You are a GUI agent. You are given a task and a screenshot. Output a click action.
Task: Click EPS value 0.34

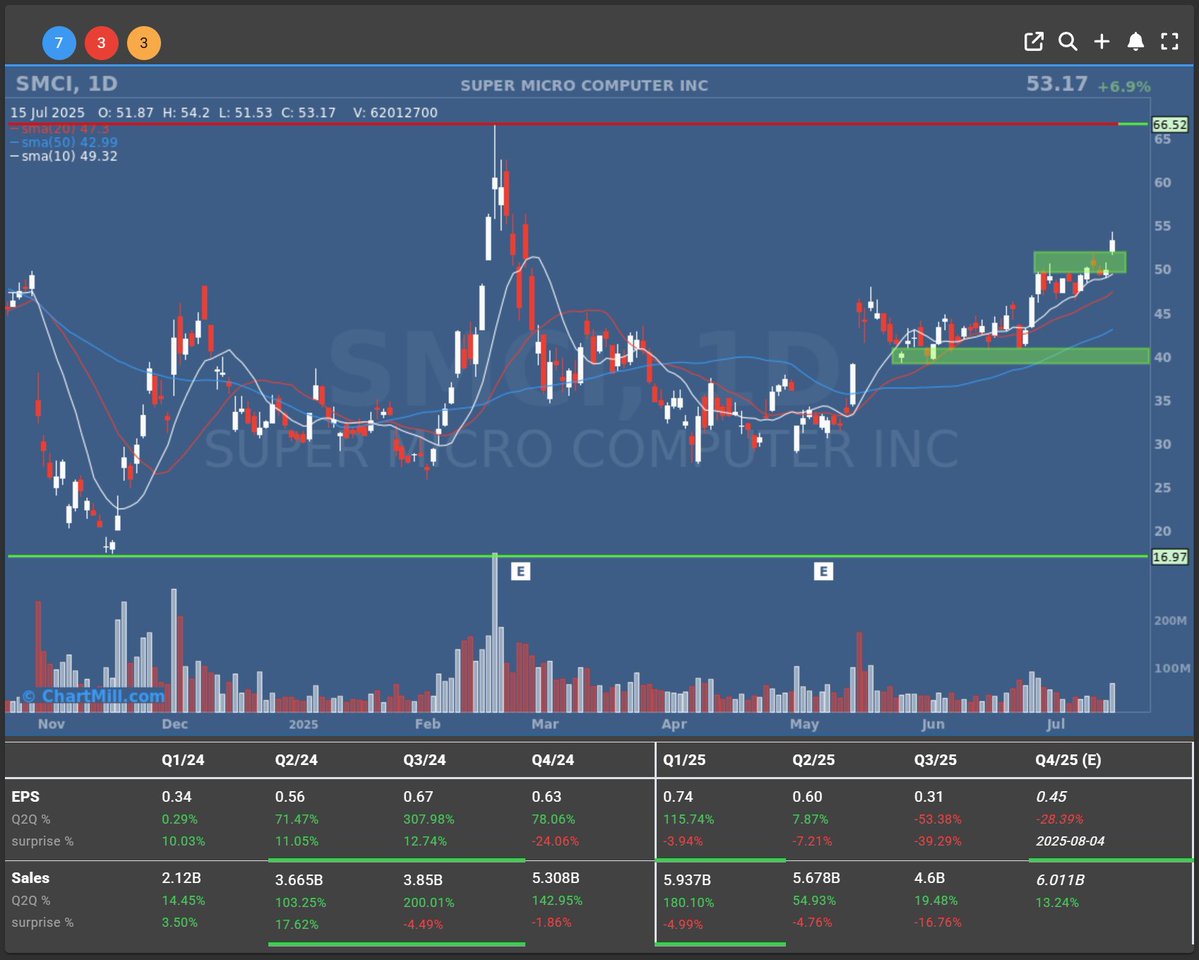click(x=177, y=796)
